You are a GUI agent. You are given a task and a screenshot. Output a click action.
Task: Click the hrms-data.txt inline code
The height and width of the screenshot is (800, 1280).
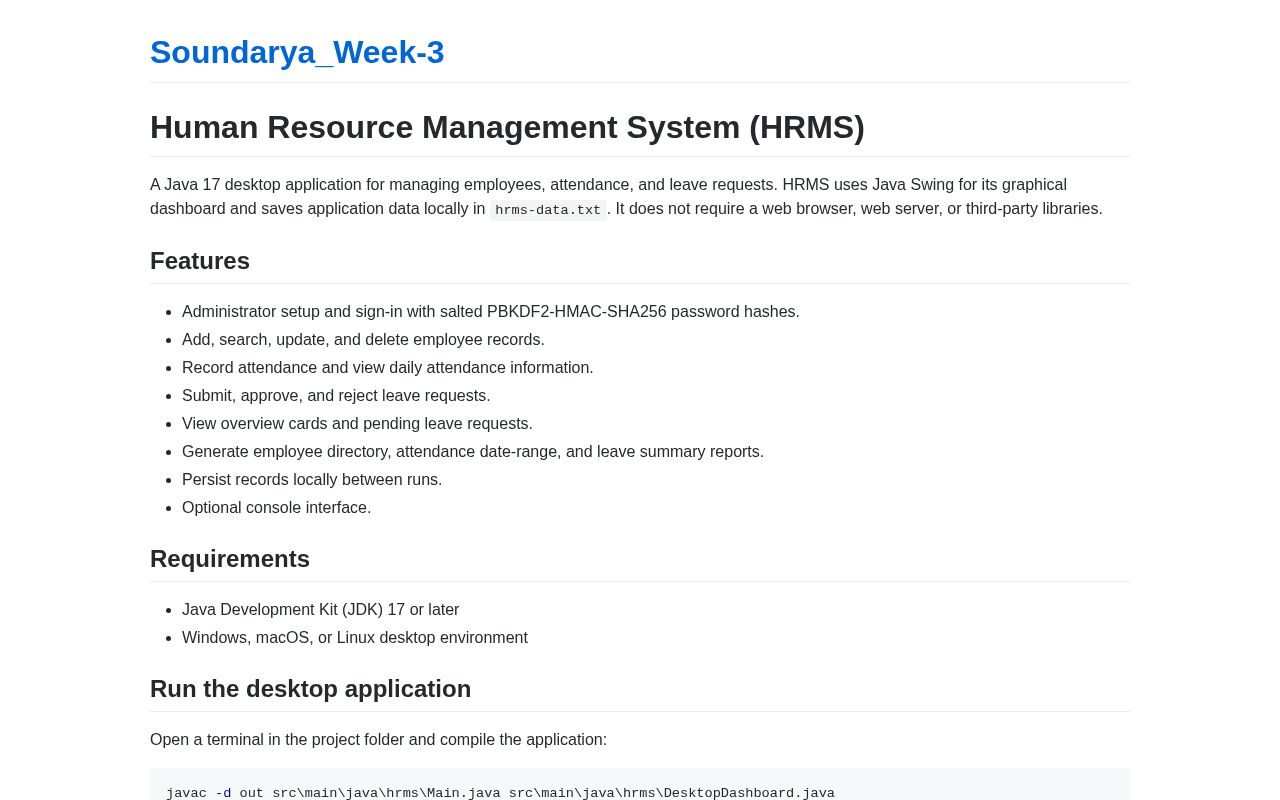[x=548, y=210]
